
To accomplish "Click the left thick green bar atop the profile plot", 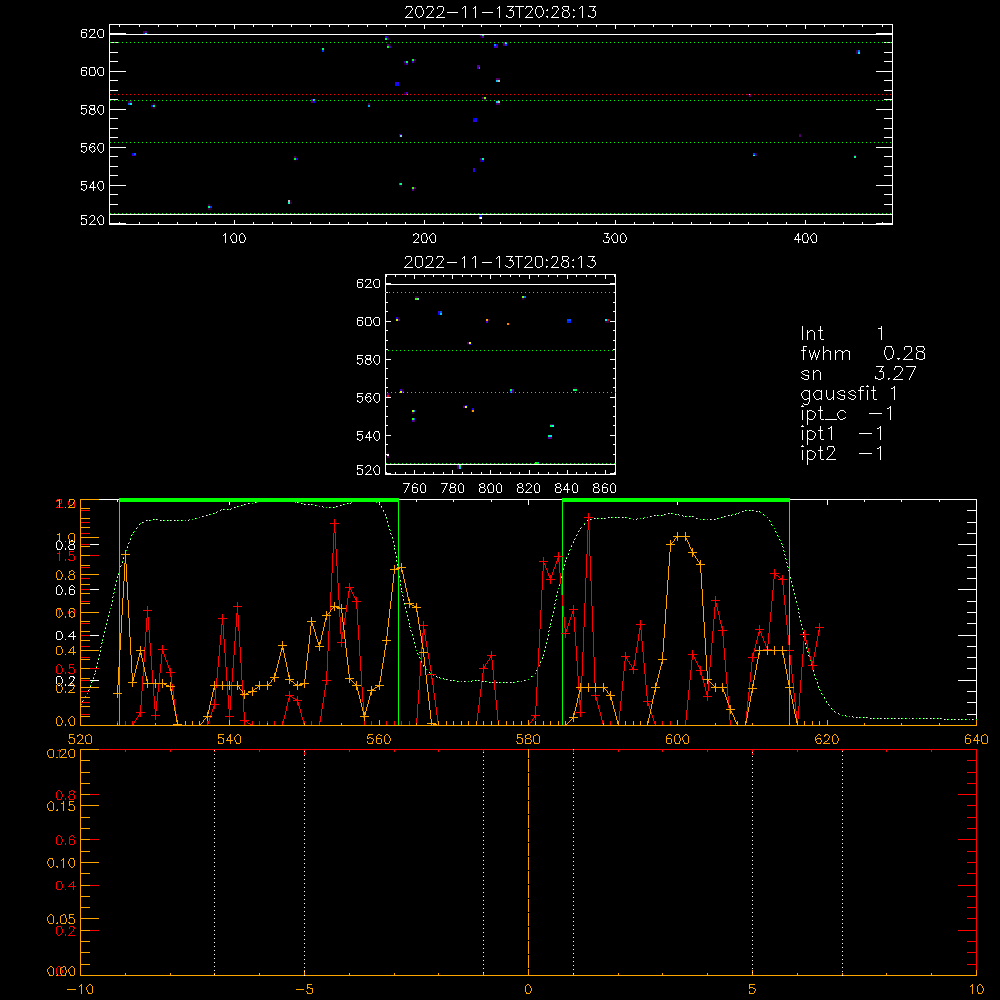I will 259,500.
